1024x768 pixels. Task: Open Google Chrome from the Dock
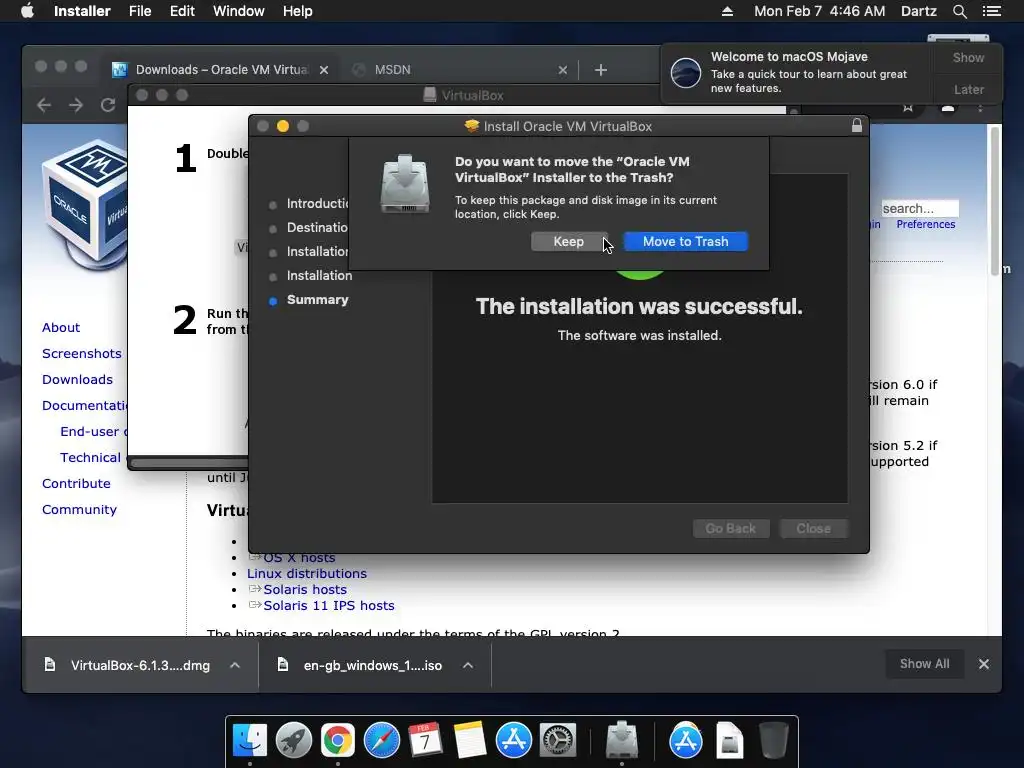338,741
